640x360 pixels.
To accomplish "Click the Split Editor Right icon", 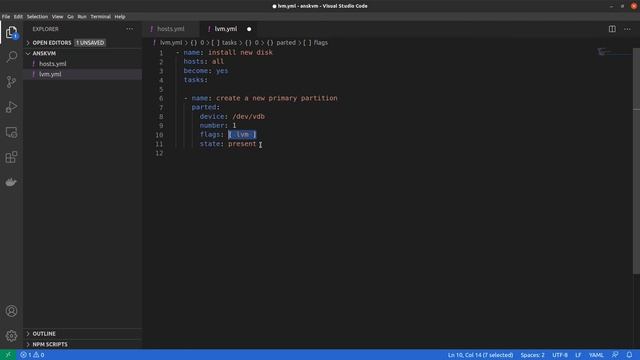I will [612, 29].
